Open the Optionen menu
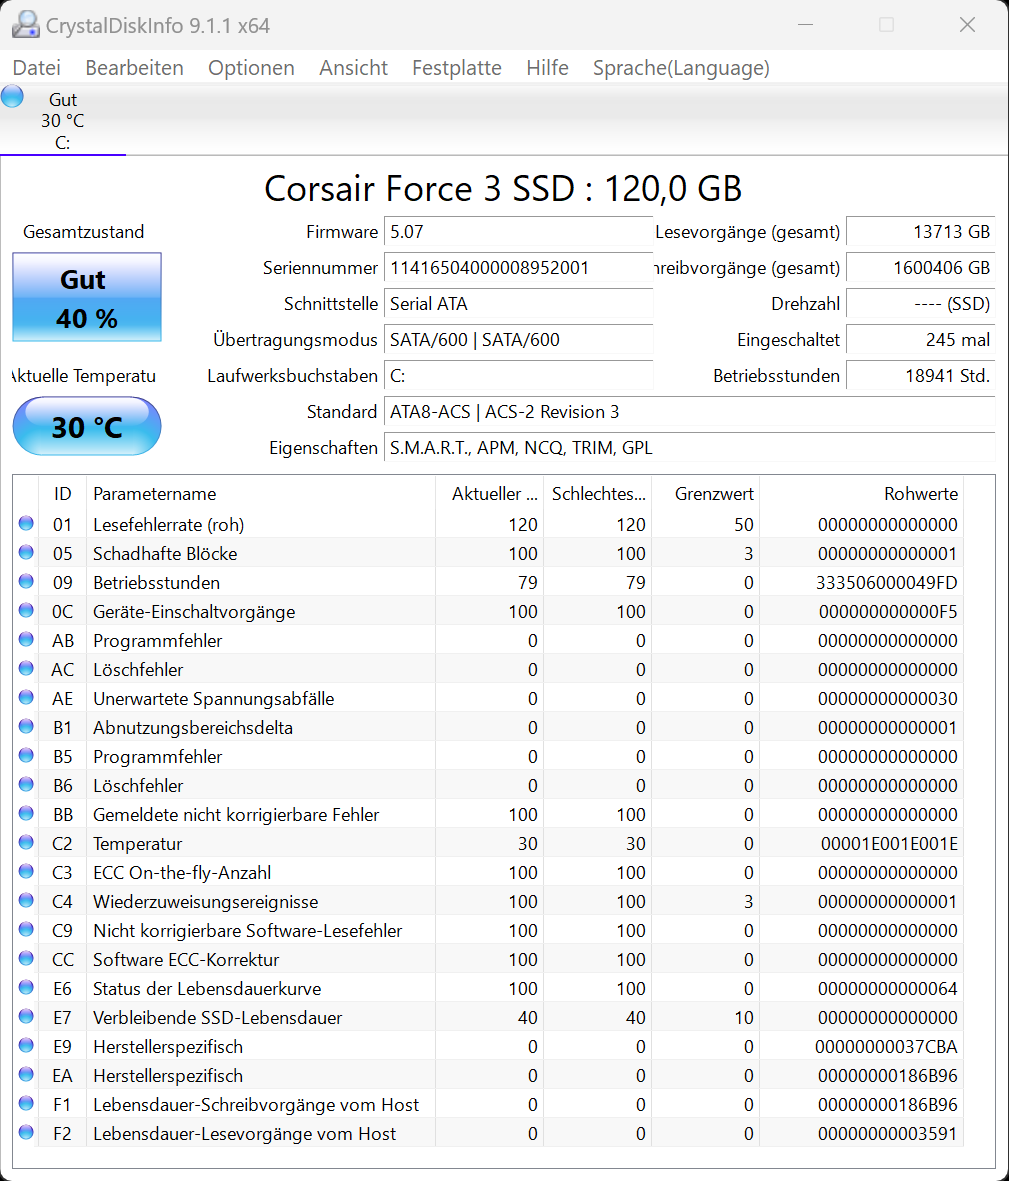 click(251, 68)
